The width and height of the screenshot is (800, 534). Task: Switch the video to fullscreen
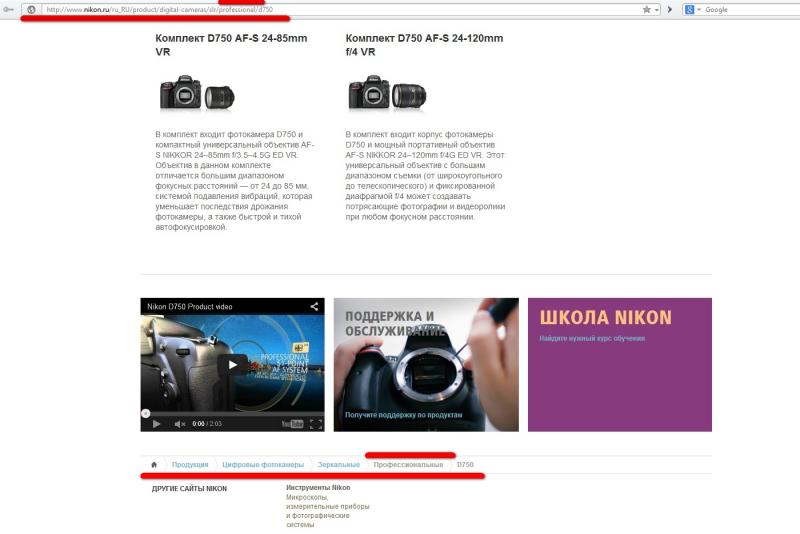click(316, 424)
